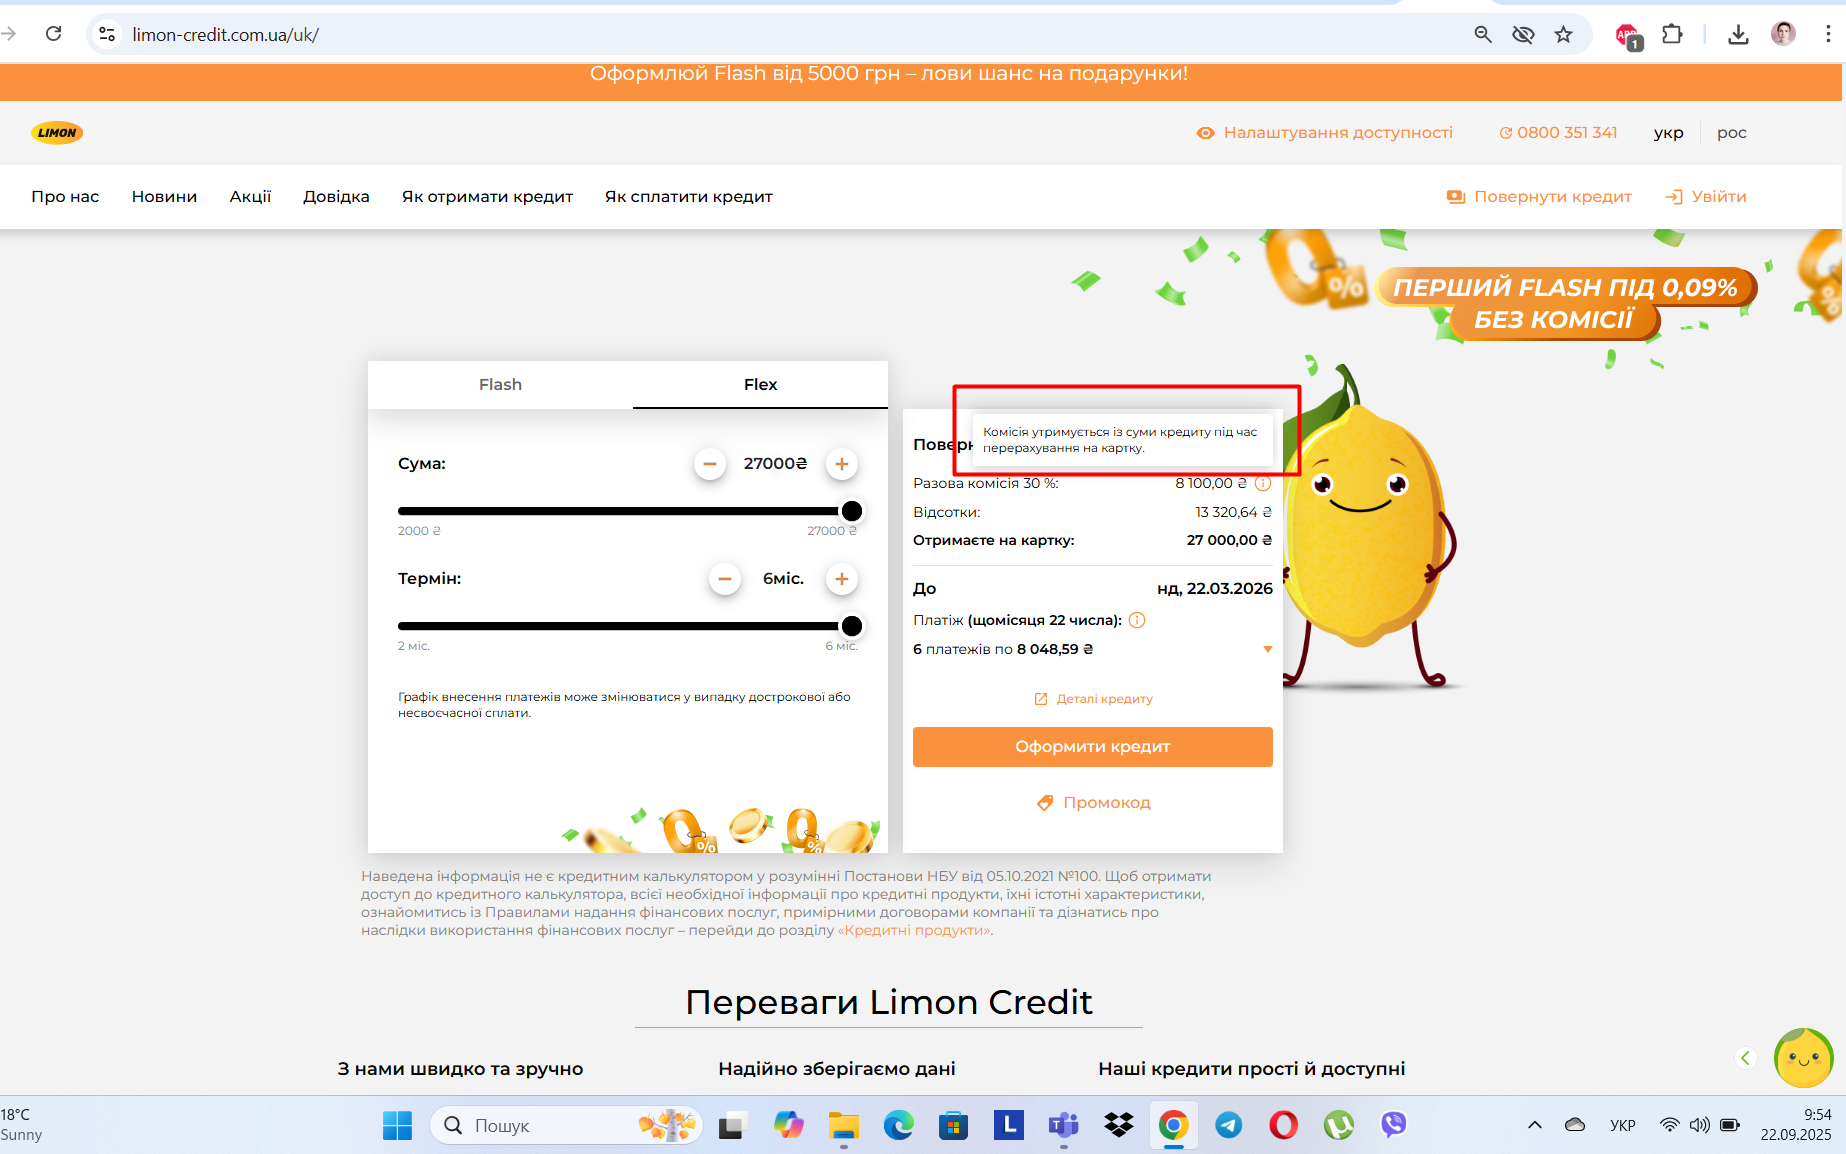Open the ABP adblock extension icon
This screenshot has height=1154, width=1846.
[x=1628, y=36]
